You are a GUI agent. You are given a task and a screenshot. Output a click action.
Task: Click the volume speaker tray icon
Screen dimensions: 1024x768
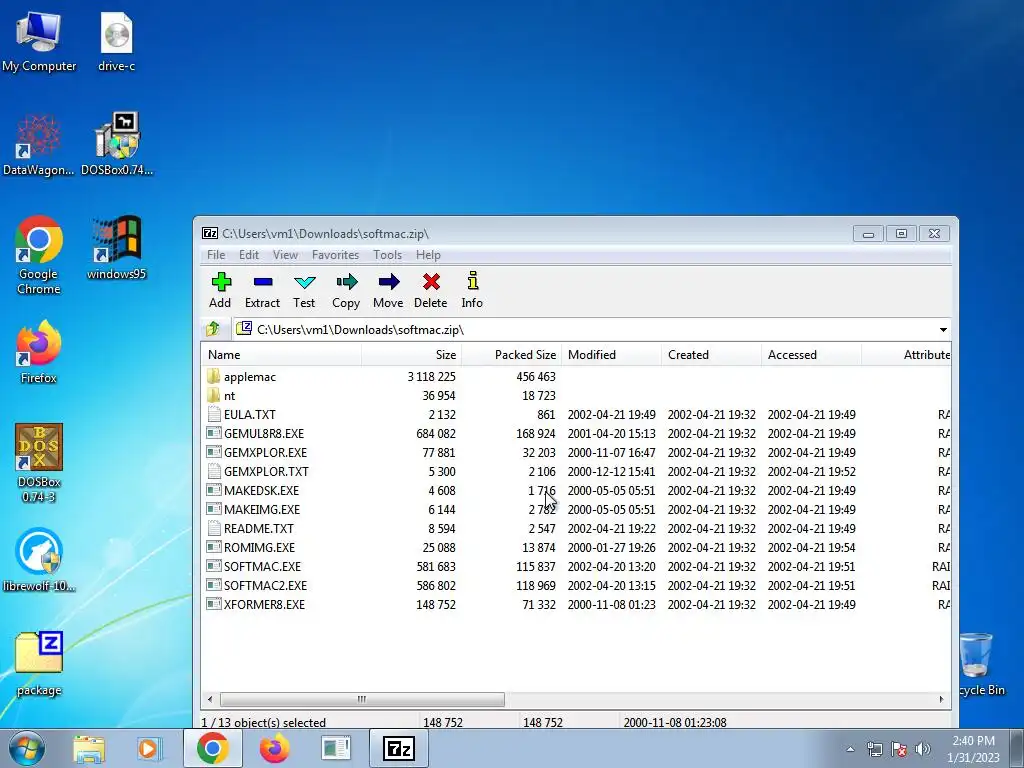(x=923, y=749)
